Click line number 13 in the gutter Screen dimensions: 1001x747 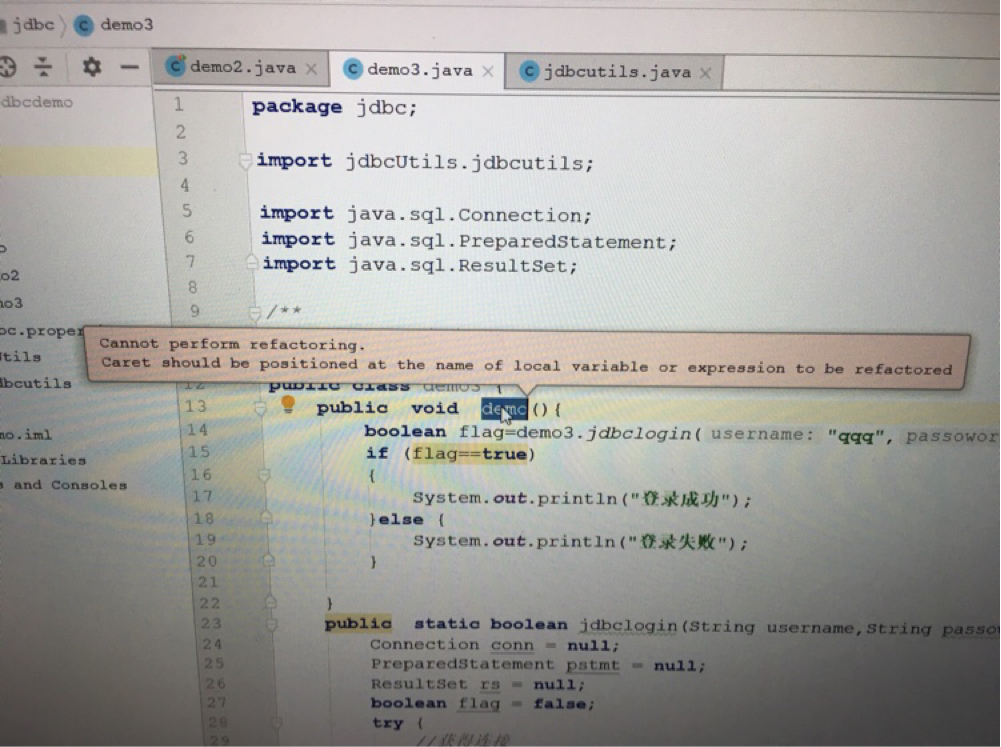click(x=196, y=406)
